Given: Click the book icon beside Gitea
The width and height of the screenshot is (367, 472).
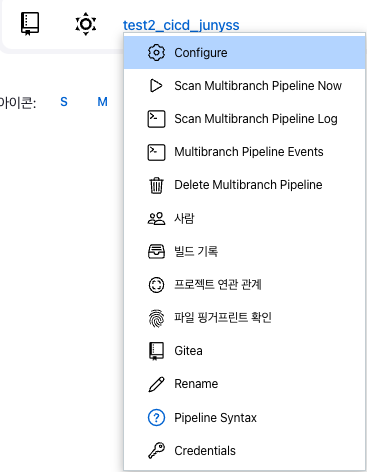Looking at the screenshot, I should tap(156, 351).
